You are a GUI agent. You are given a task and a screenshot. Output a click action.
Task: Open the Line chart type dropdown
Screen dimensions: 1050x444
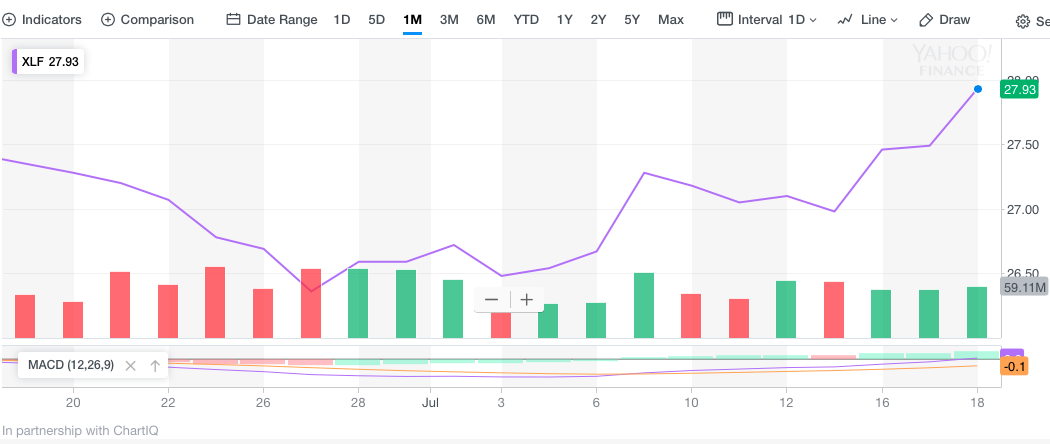[x=867, y=20]
